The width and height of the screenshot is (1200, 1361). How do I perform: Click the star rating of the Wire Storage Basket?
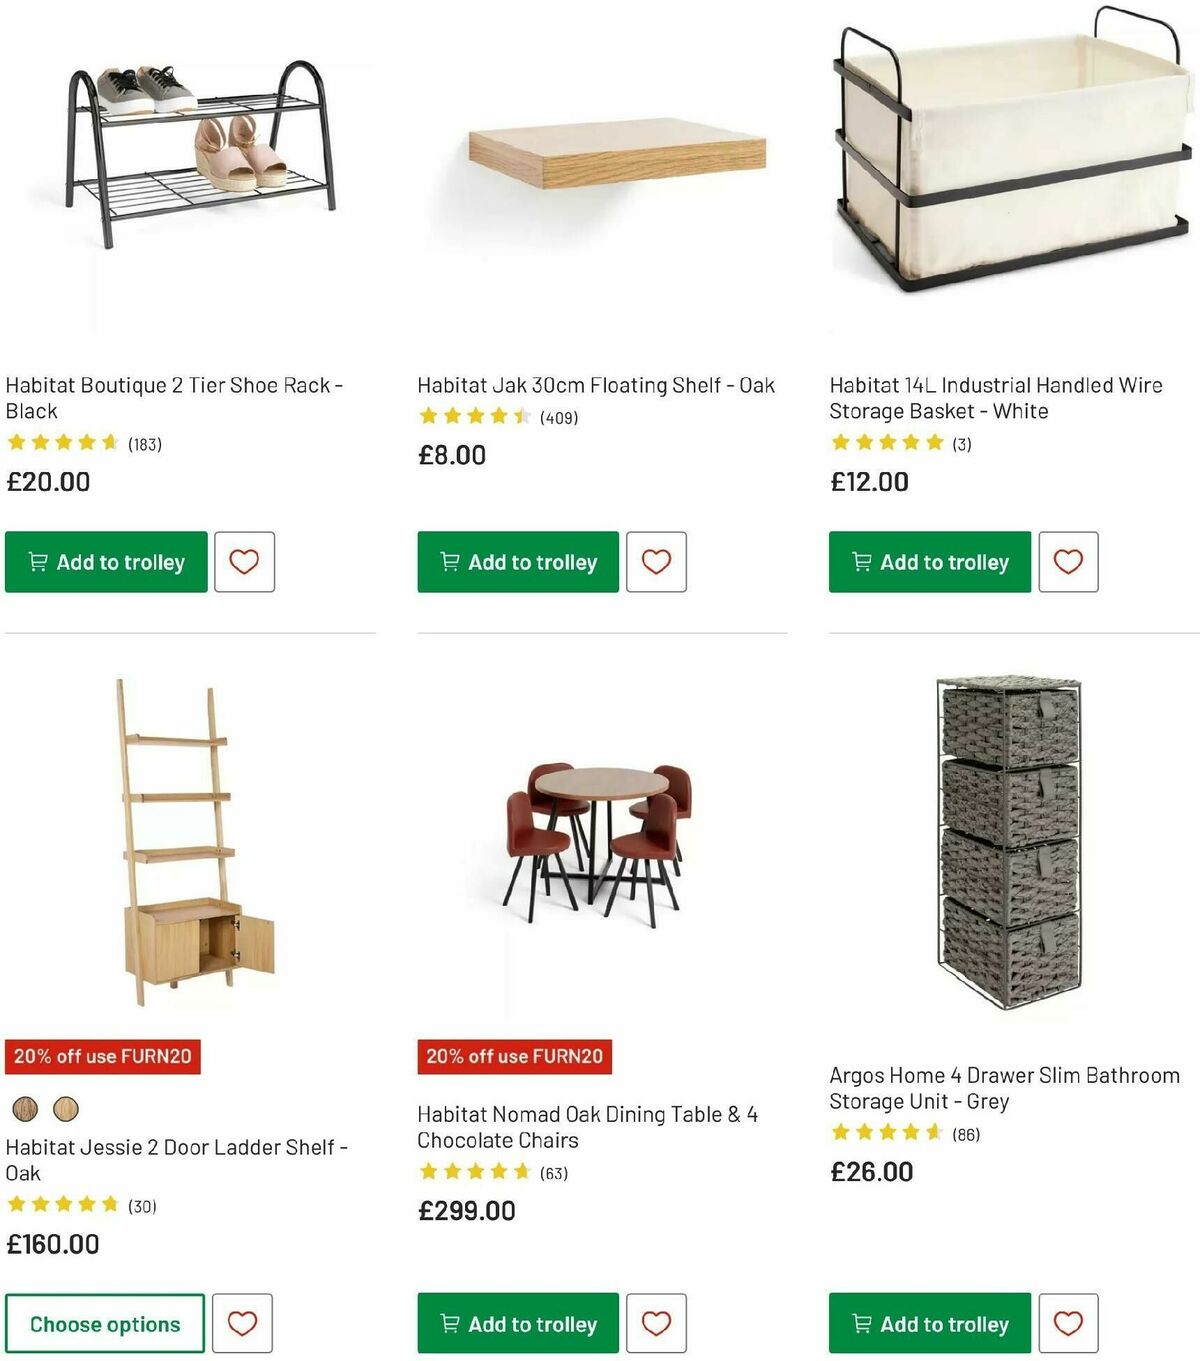pos(887,441)
